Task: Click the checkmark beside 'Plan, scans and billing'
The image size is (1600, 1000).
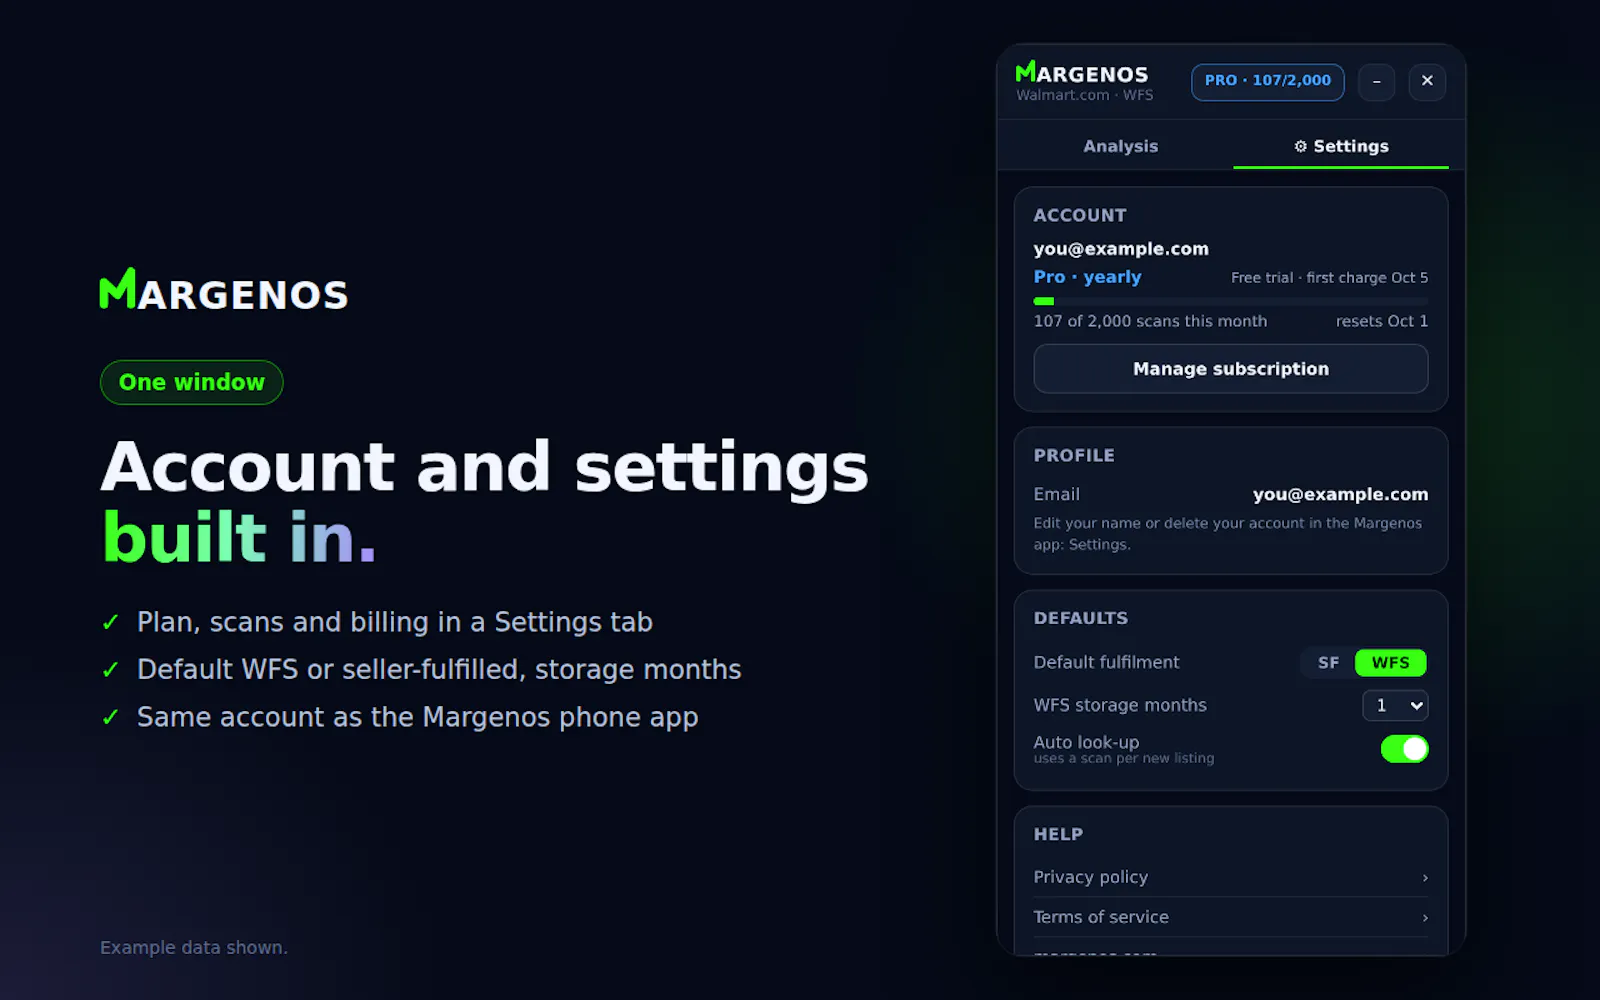Action: (111, 622)
